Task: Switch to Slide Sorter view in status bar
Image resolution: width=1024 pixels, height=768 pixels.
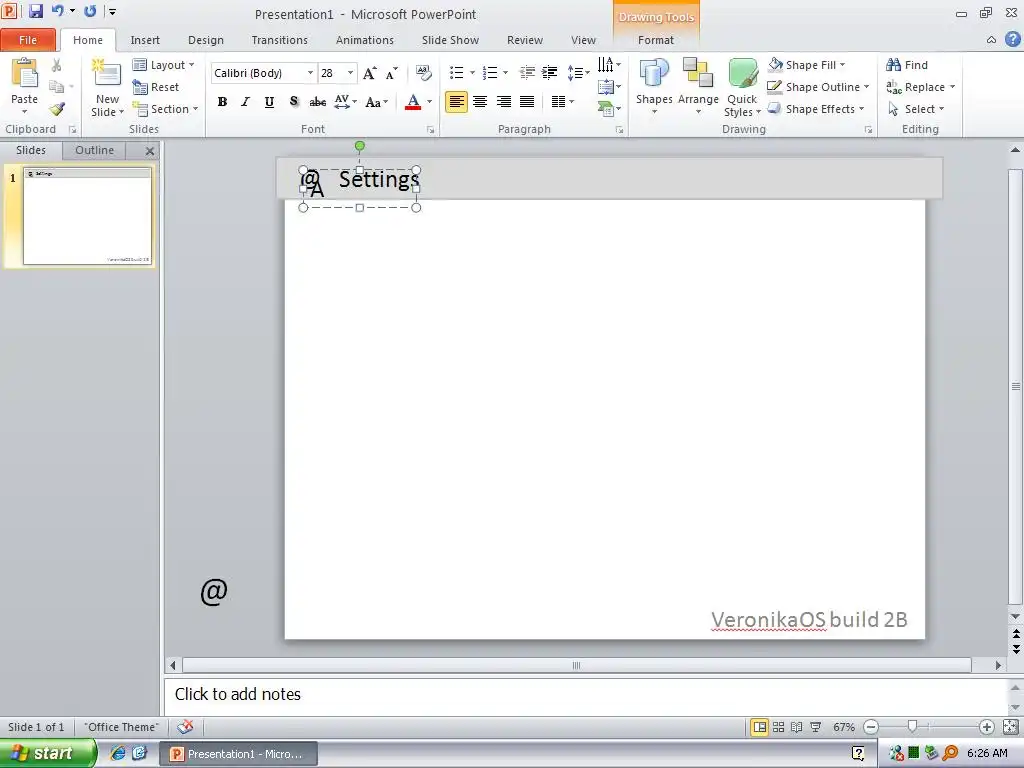Action: (778, 727)
